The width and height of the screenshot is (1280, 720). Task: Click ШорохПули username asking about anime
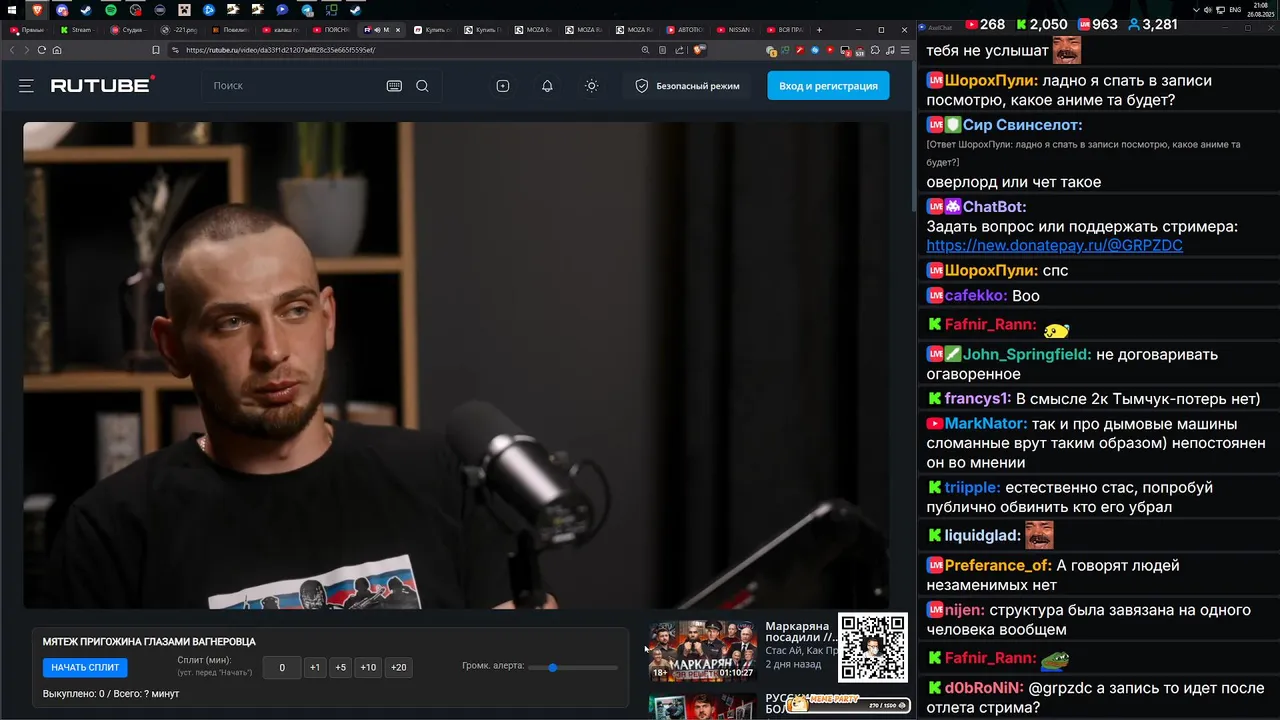(x=992, y=81)
